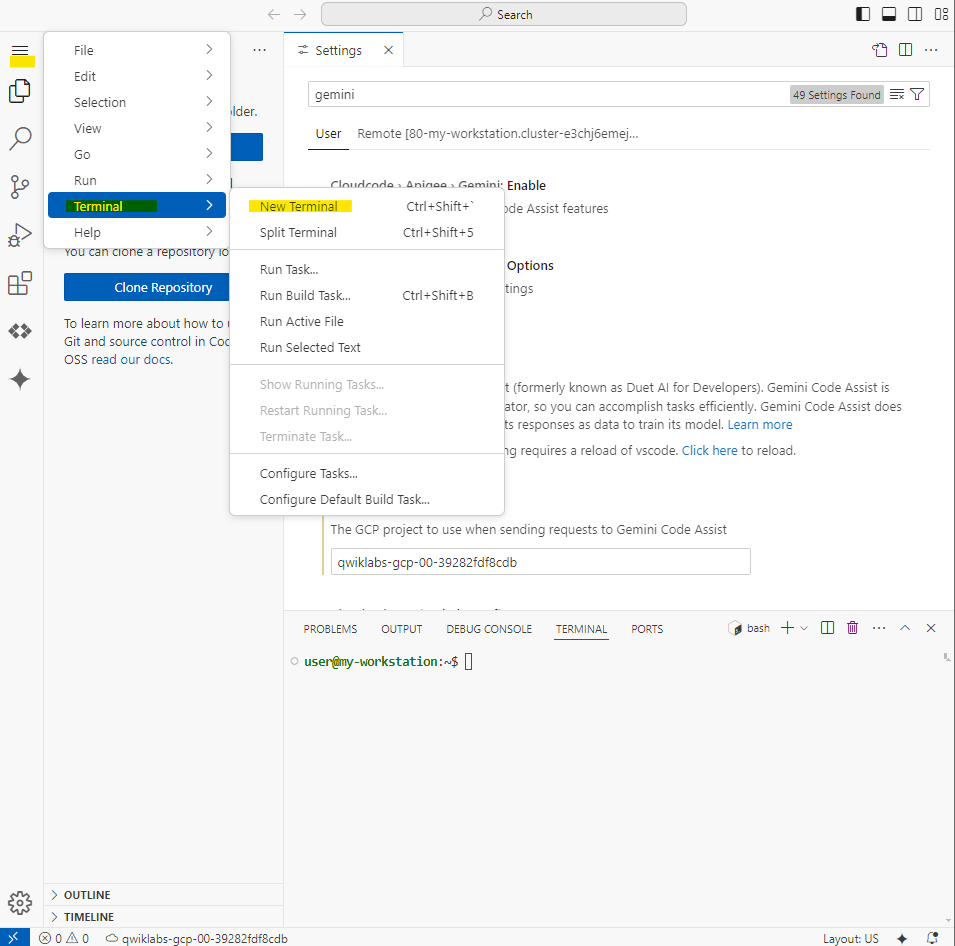Open the Explorer view in activity bar

coord(20,91)
